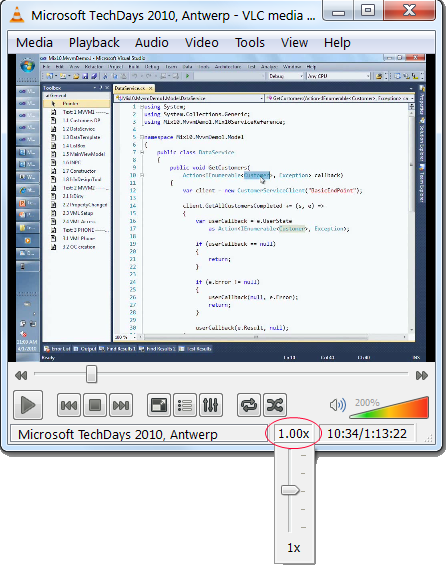The width and height of the screenshot is (446, 567).
Task: Click the faster forward double-arrow icon
Action: pos(422,375)
